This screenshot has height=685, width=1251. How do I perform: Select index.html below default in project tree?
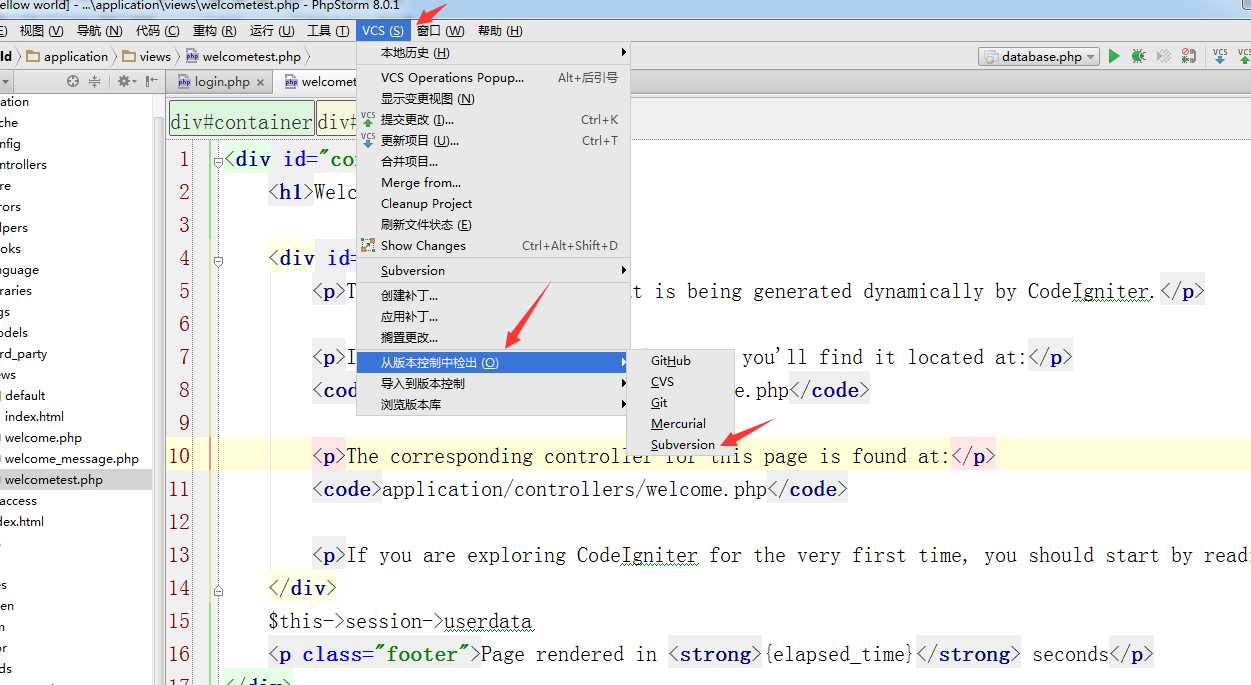click(34, 417)
